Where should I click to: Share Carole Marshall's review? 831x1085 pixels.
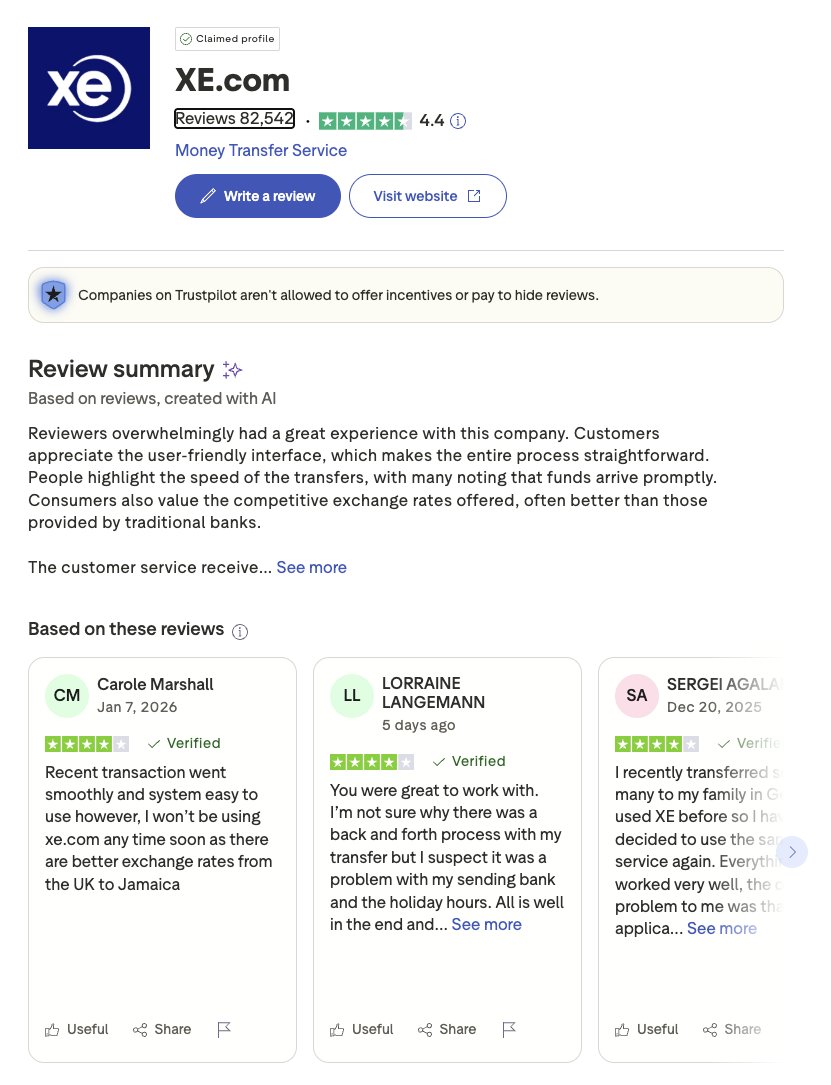coord(162,1029)
